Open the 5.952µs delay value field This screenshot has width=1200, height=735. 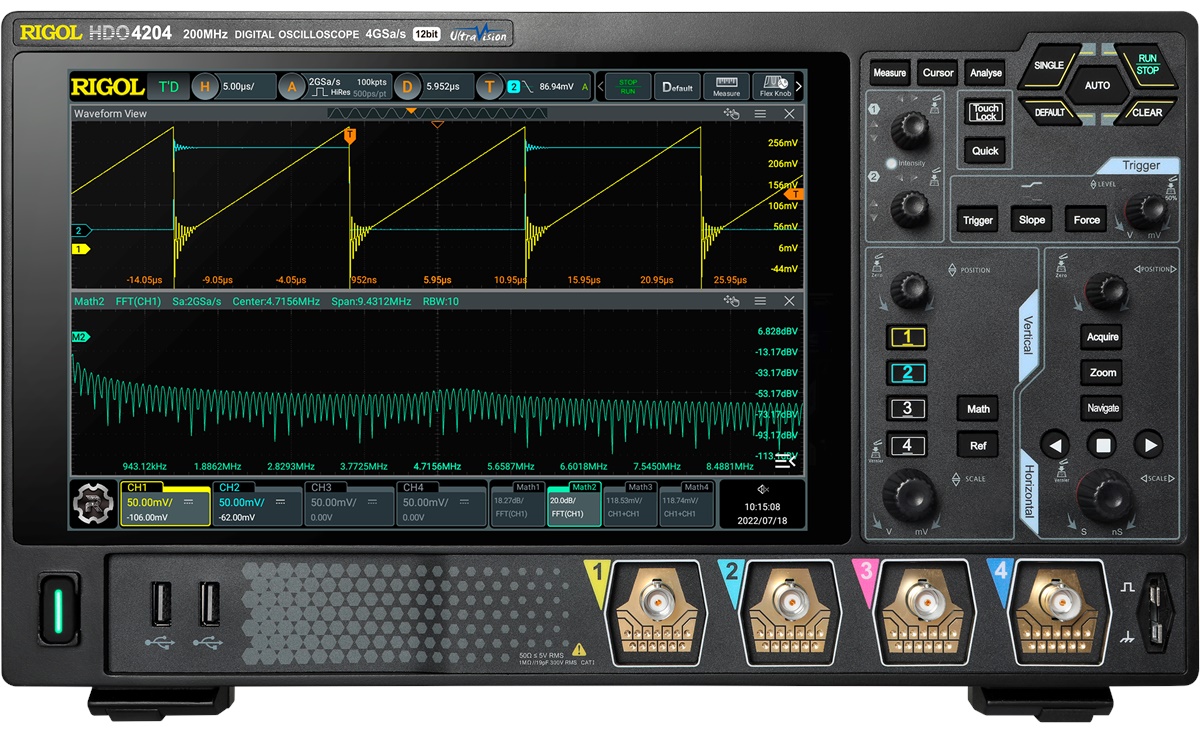click(x=442, y=87)
